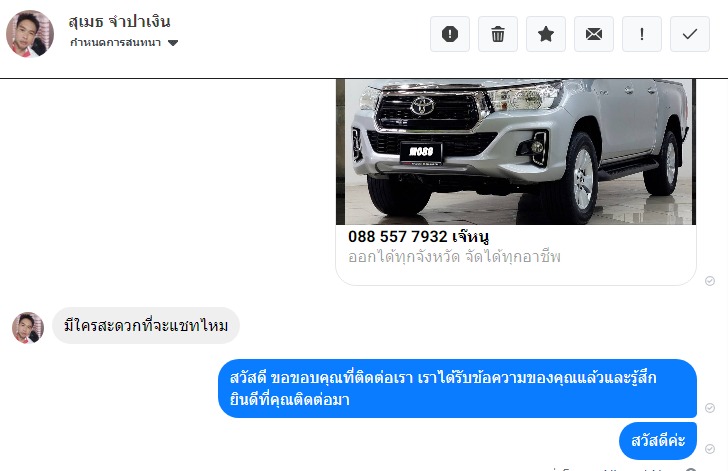728x471 pixels.
Task: Mark conversation unread with envelope icon
Action: [x=594, y=34]
